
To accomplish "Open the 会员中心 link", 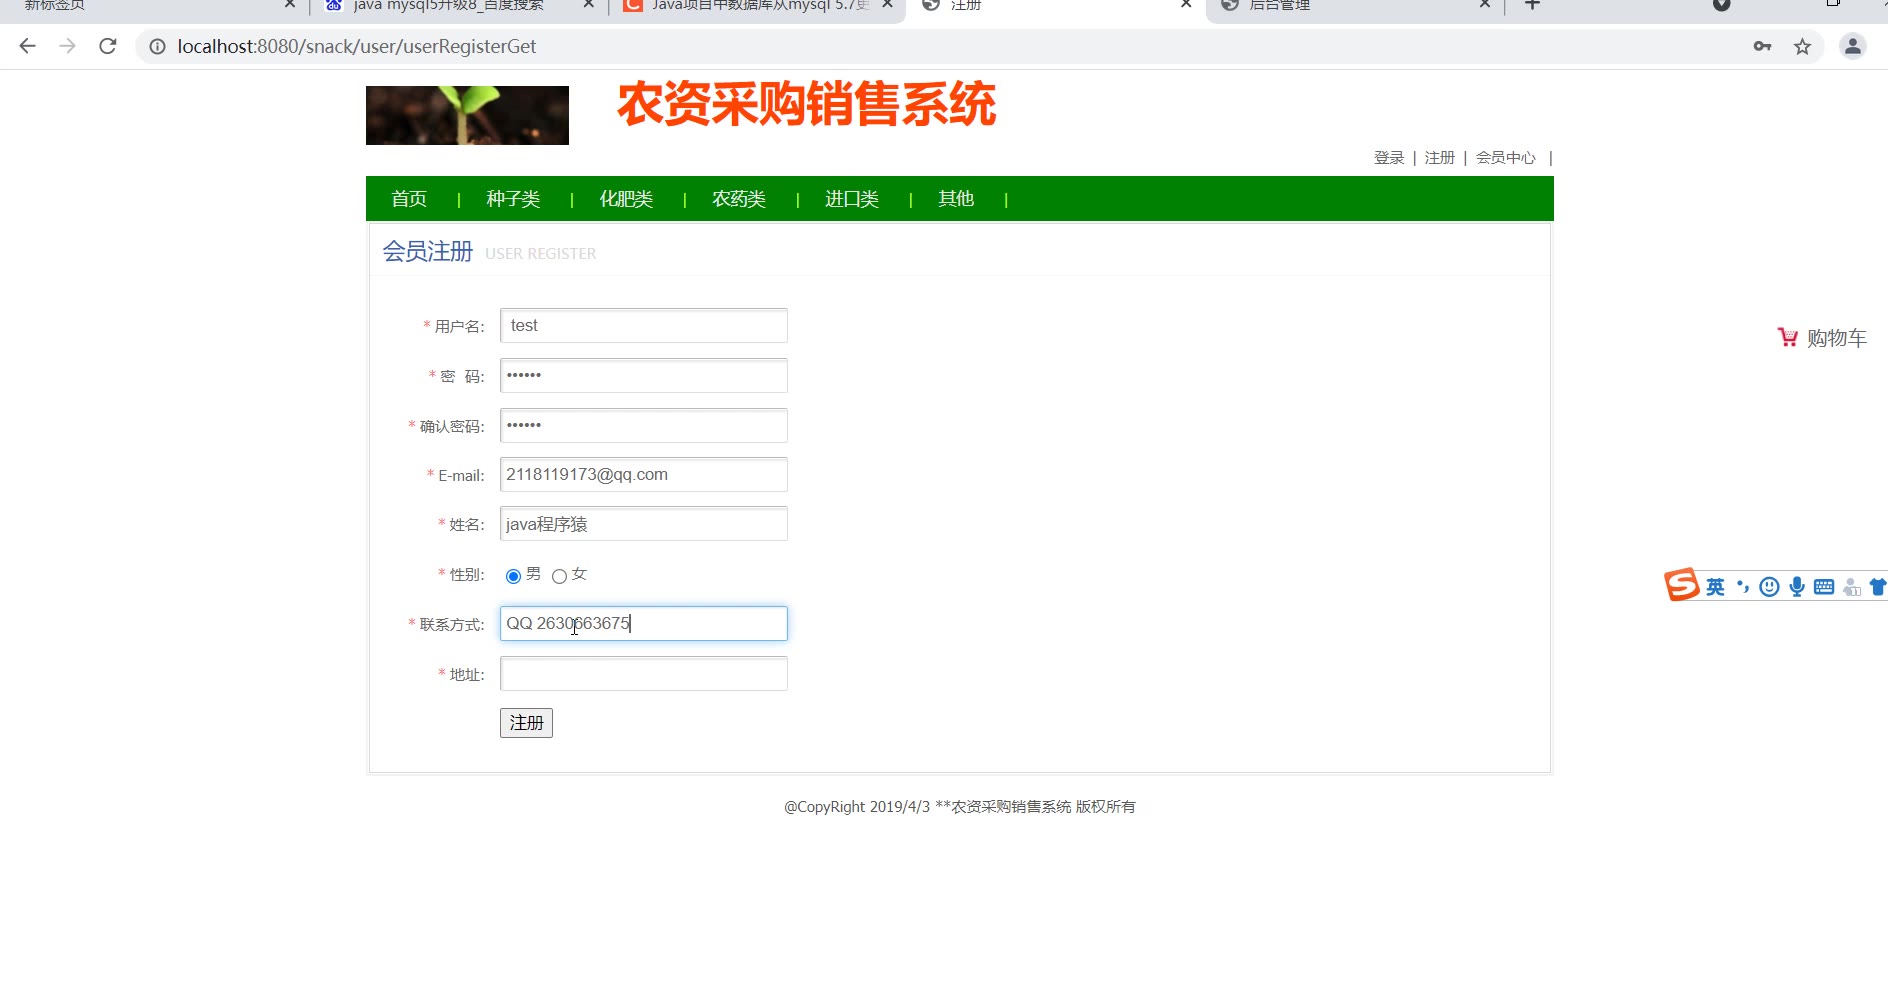I will point(1506,158).
